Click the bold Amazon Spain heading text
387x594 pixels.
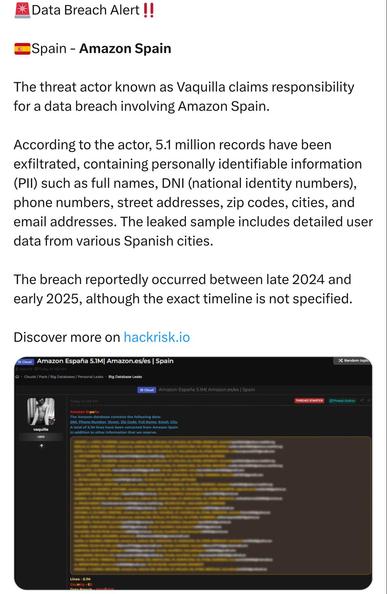(x=125, y=48)
